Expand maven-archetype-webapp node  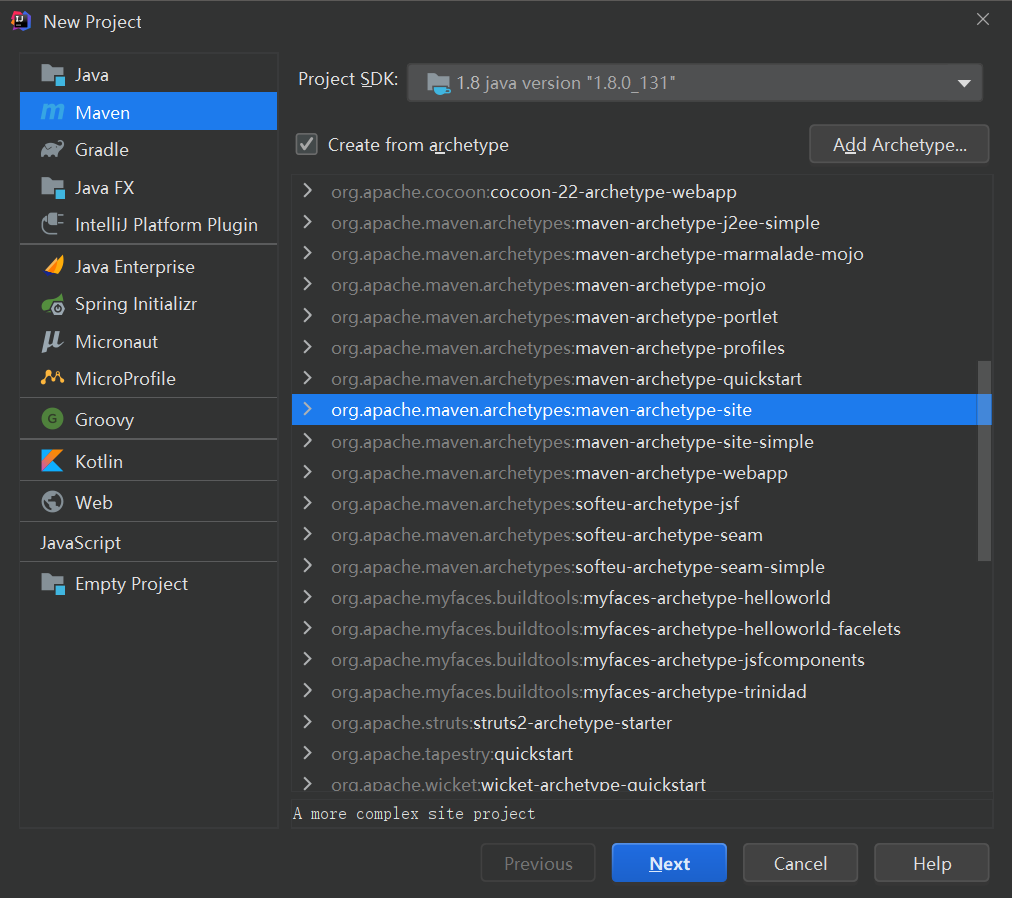308,473
